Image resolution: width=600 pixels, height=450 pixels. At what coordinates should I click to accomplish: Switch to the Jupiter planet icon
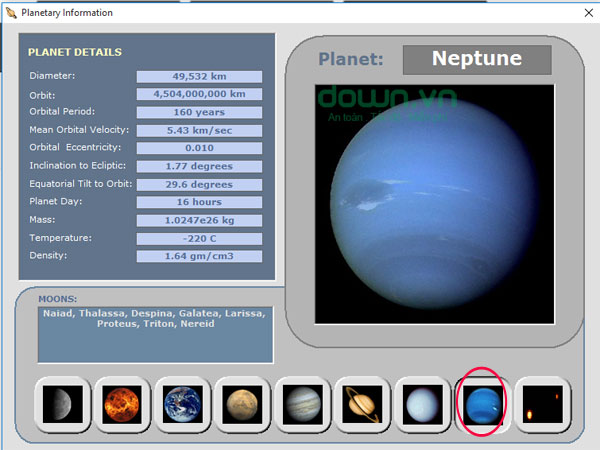[x=303, y=405]
